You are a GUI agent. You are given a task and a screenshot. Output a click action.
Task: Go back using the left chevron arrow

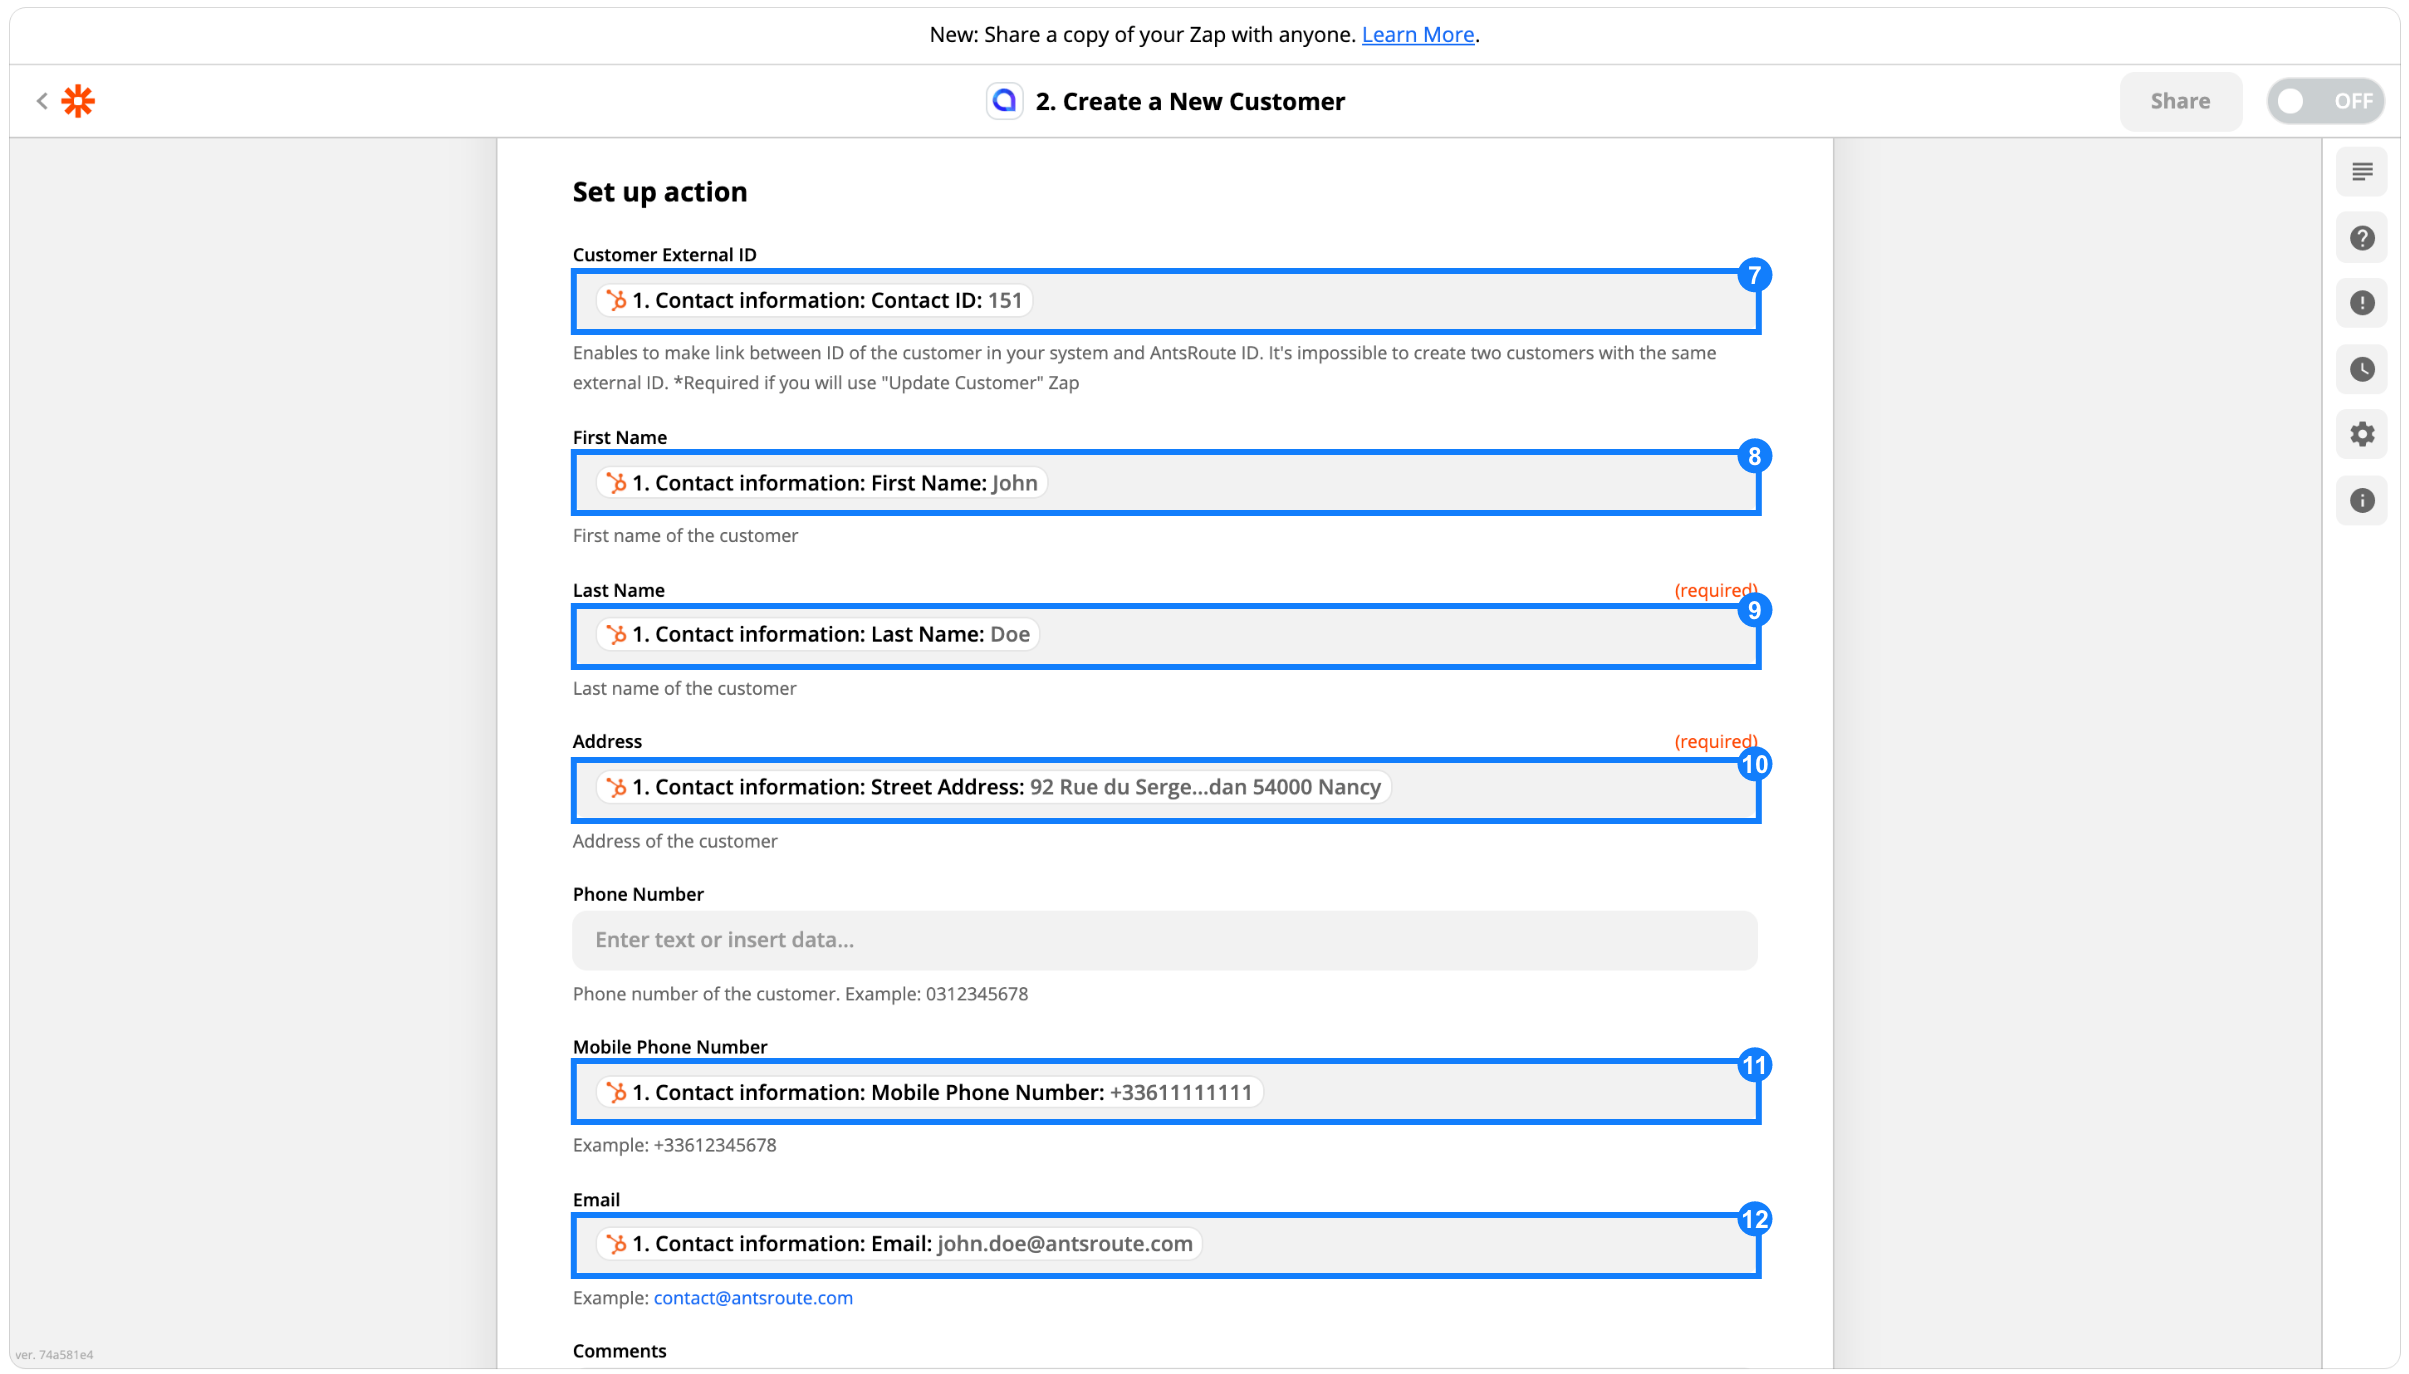point(42,101)
